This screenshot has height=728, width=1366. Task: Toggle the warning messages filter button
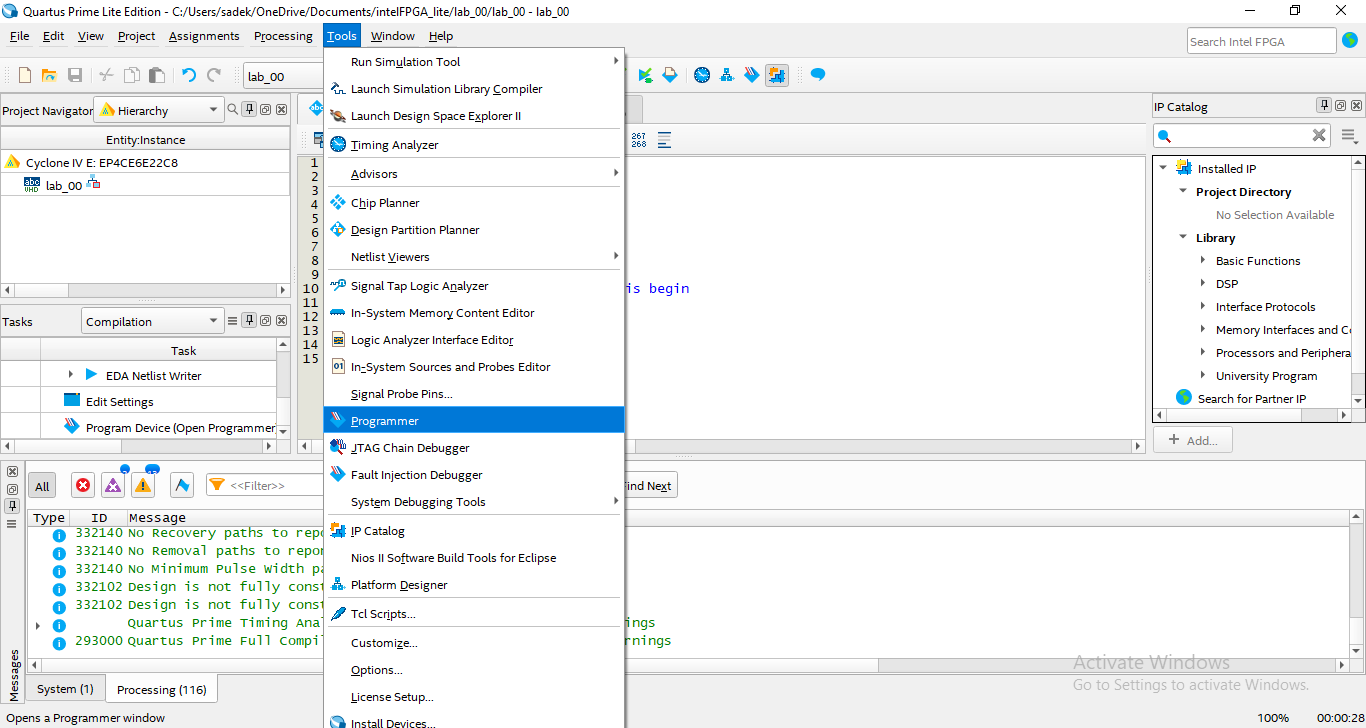(143, 485)
